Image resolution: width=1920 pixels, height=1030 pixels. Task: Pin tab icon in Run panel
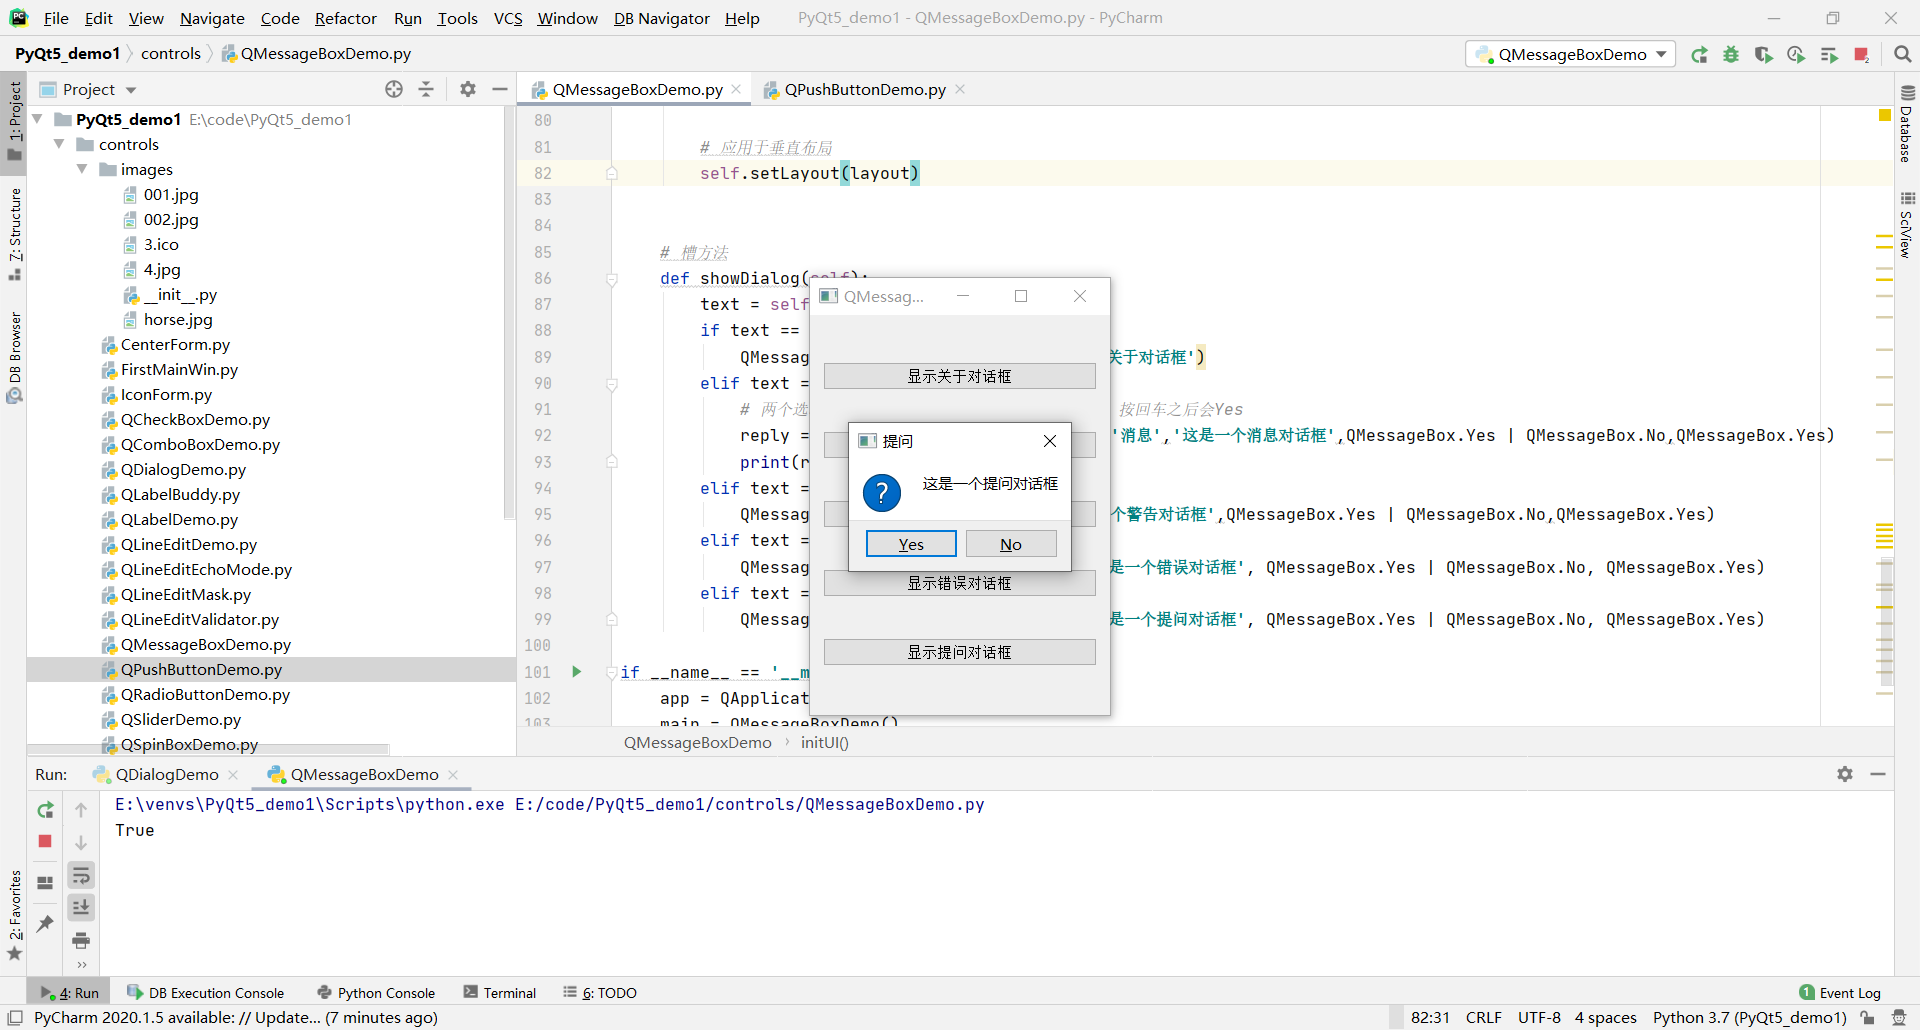[x=45, y=923]
